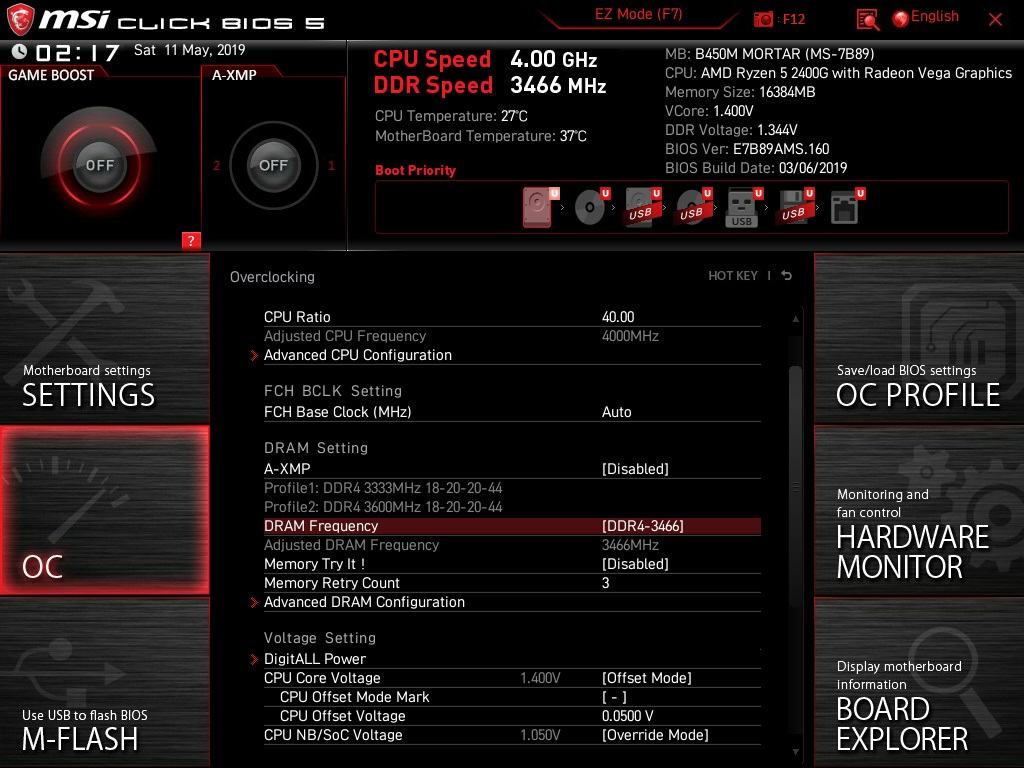Open the SETTINGS motherboard panel

(104, 338)
